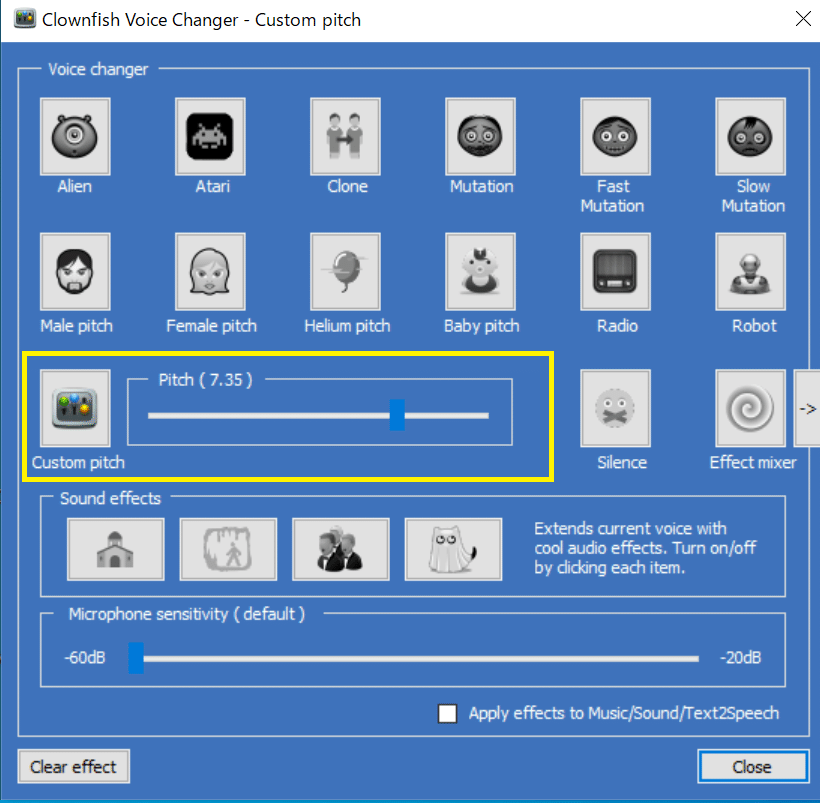Choose the Clone voice effect

point(345,136)
